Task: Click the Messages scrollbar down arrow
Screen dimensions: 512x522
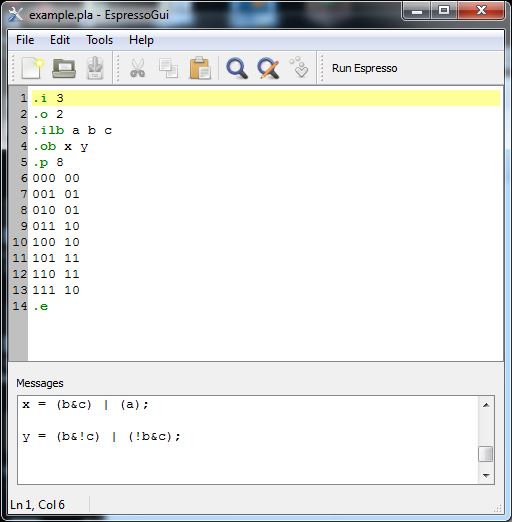Action: point(486,475)
